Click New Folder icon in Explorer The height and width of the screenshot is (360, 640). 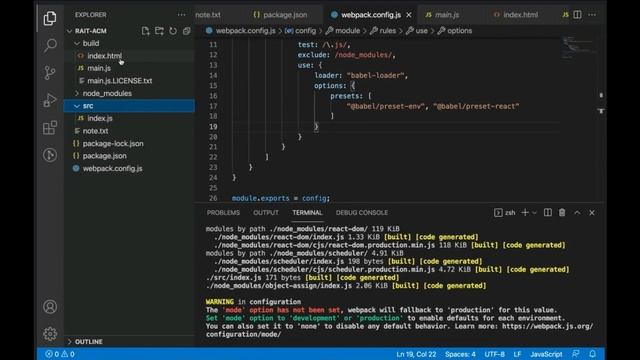pyautogui.click(x=159, y=31)
